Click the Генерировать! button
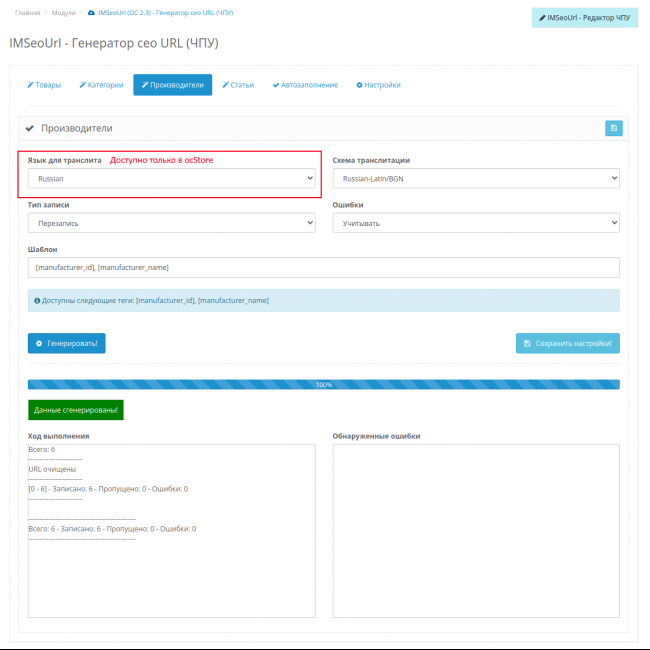 (x=66, y=343)
